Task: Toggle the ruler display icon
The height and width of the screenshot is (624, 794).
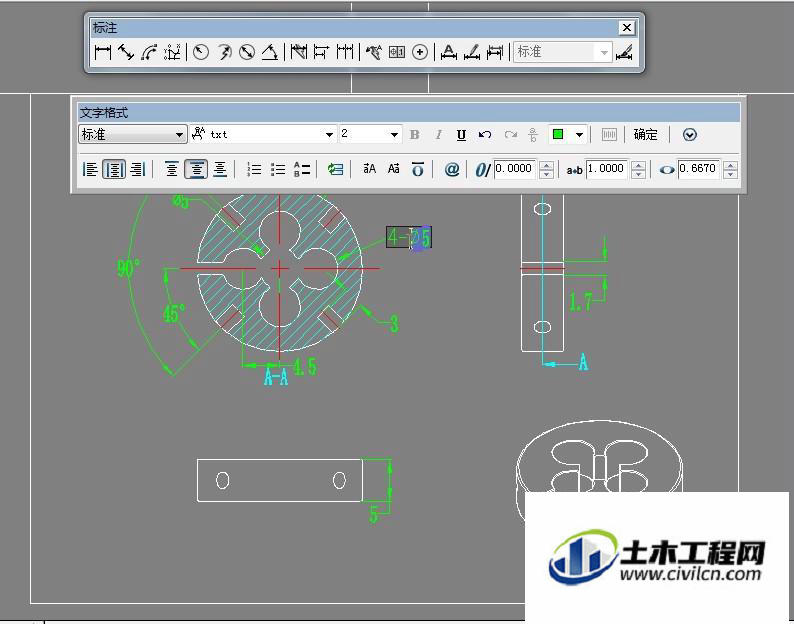Action: (x=609, y=135)
